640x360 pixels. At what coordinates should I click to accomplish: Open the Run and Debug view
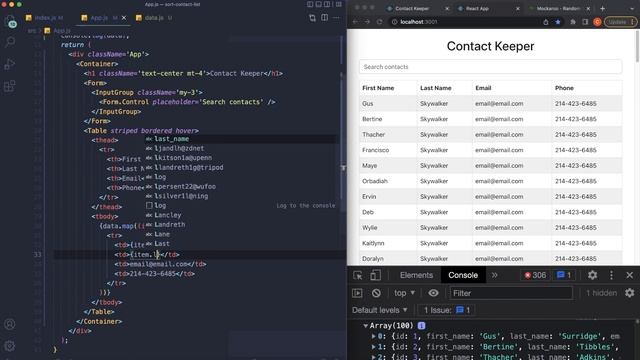click(10, 64)
